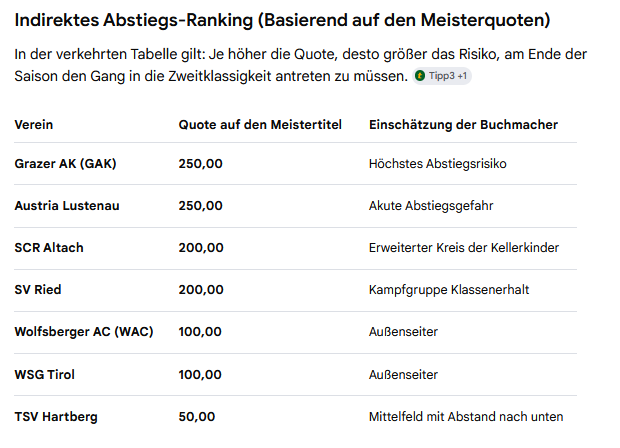Select the TSV Hartberg row name
This screenshot has width=620, height=448.
click(56, 417)
